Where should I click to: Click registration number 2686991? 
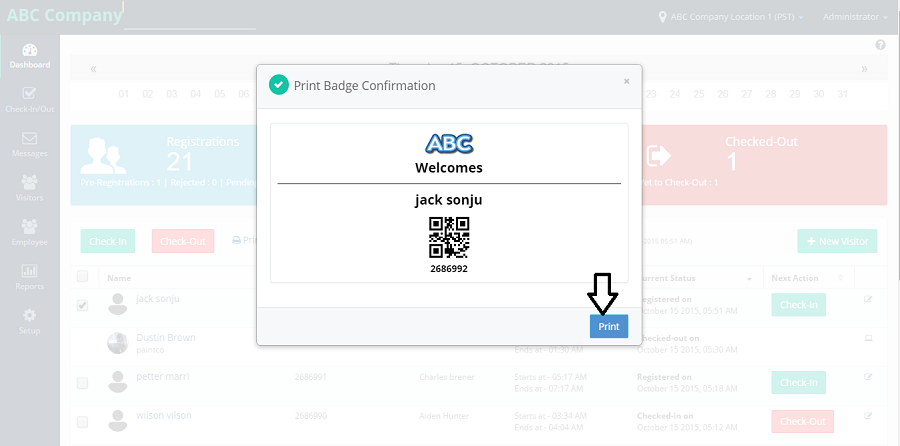tap(311, 377)
